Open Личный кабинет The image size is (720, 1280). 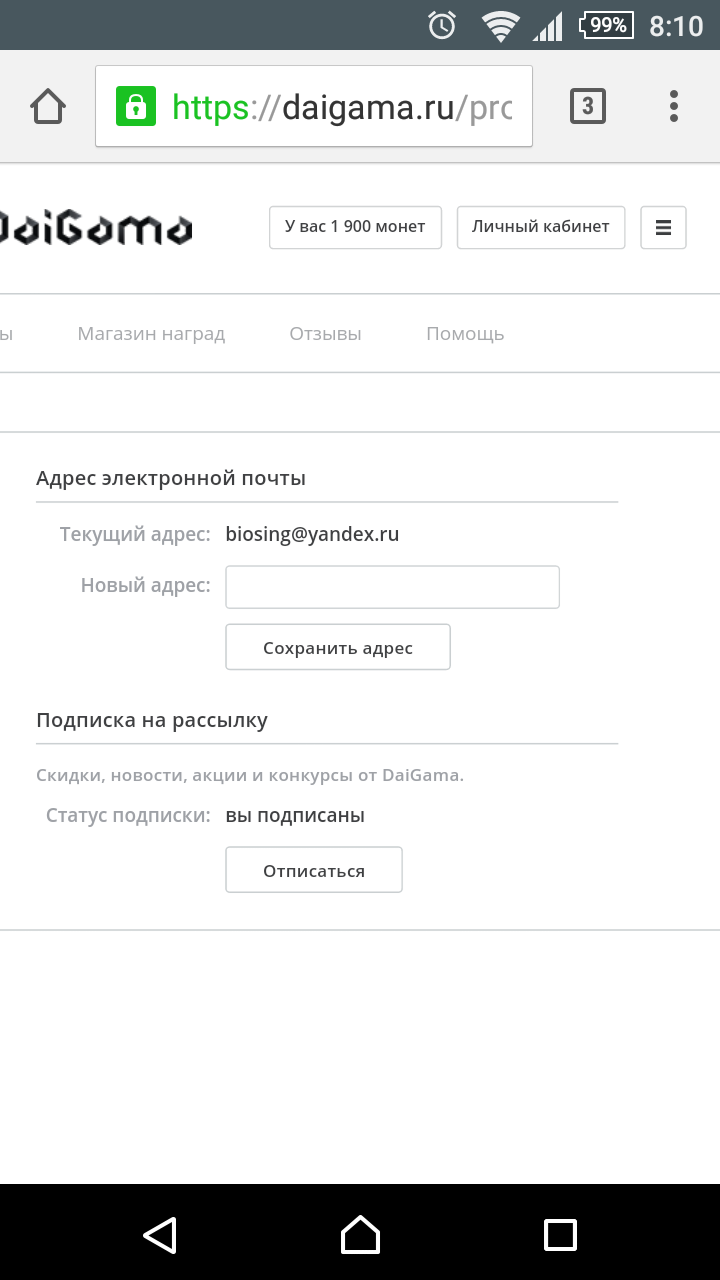(x=540, y=227)
